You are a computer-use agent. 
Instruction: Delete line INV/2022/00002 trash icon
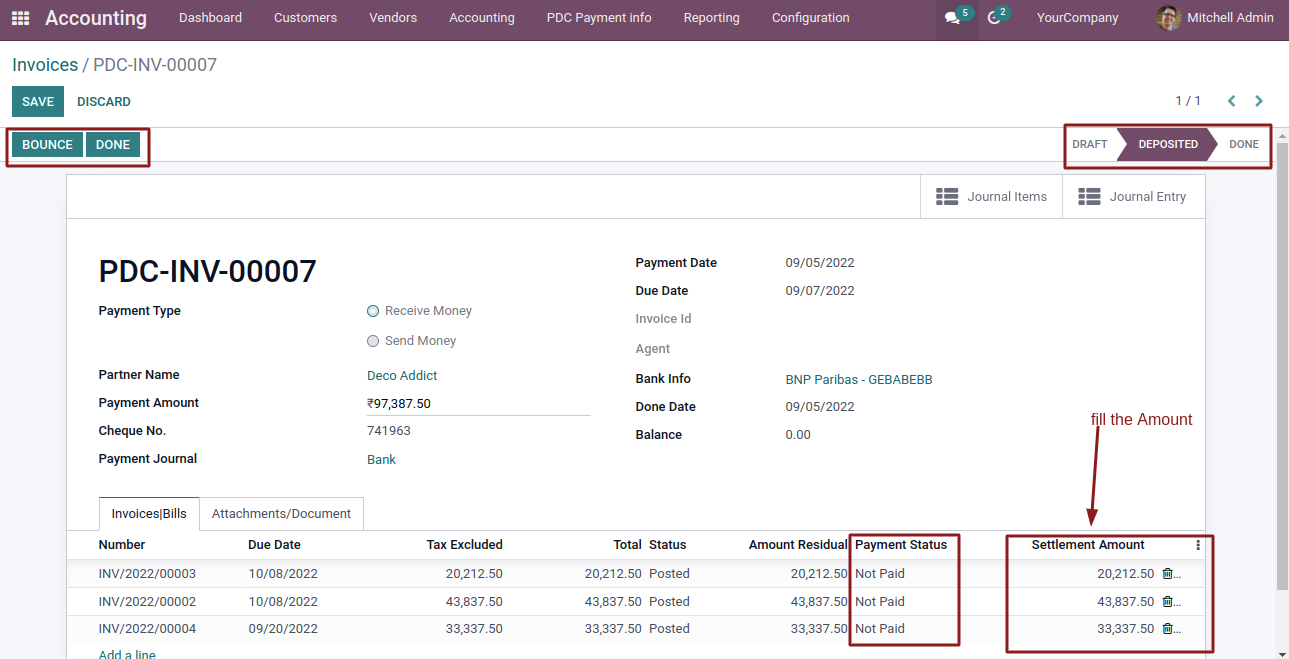click(1167, 602)
